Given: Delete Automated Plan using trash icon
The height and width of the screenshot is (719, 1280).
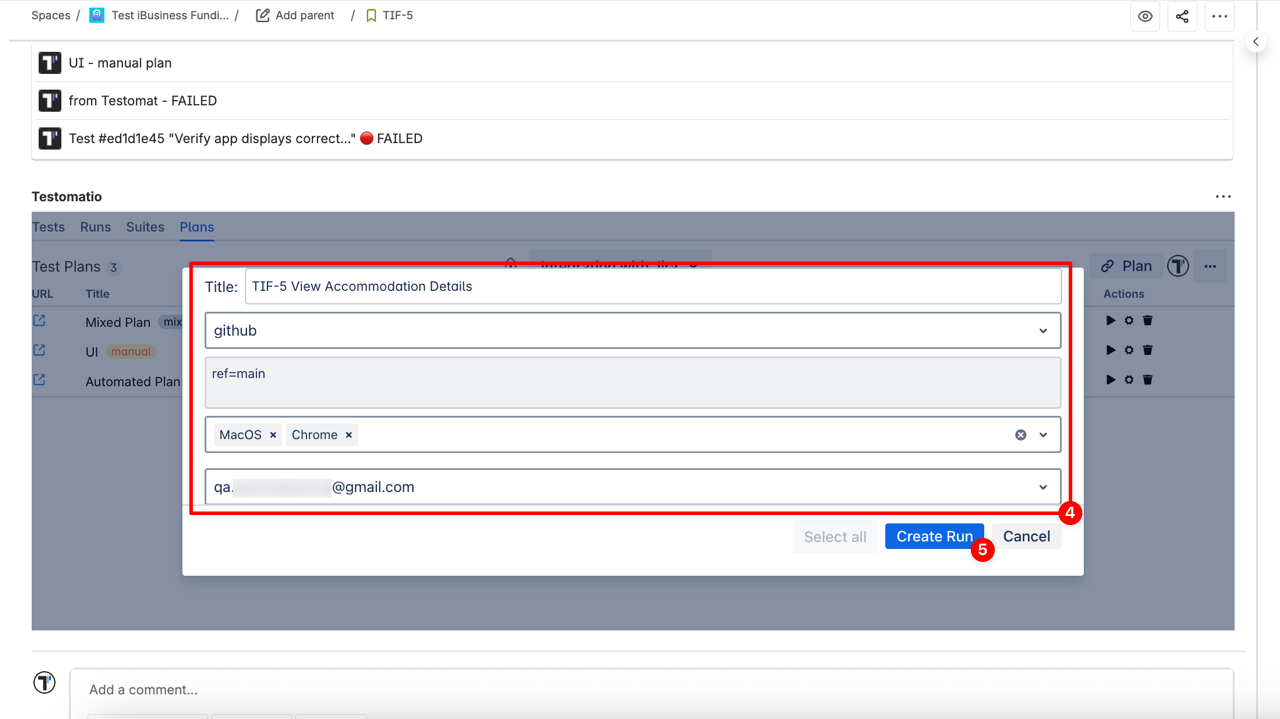Looking at the screenshot, I should (1148, 380).
